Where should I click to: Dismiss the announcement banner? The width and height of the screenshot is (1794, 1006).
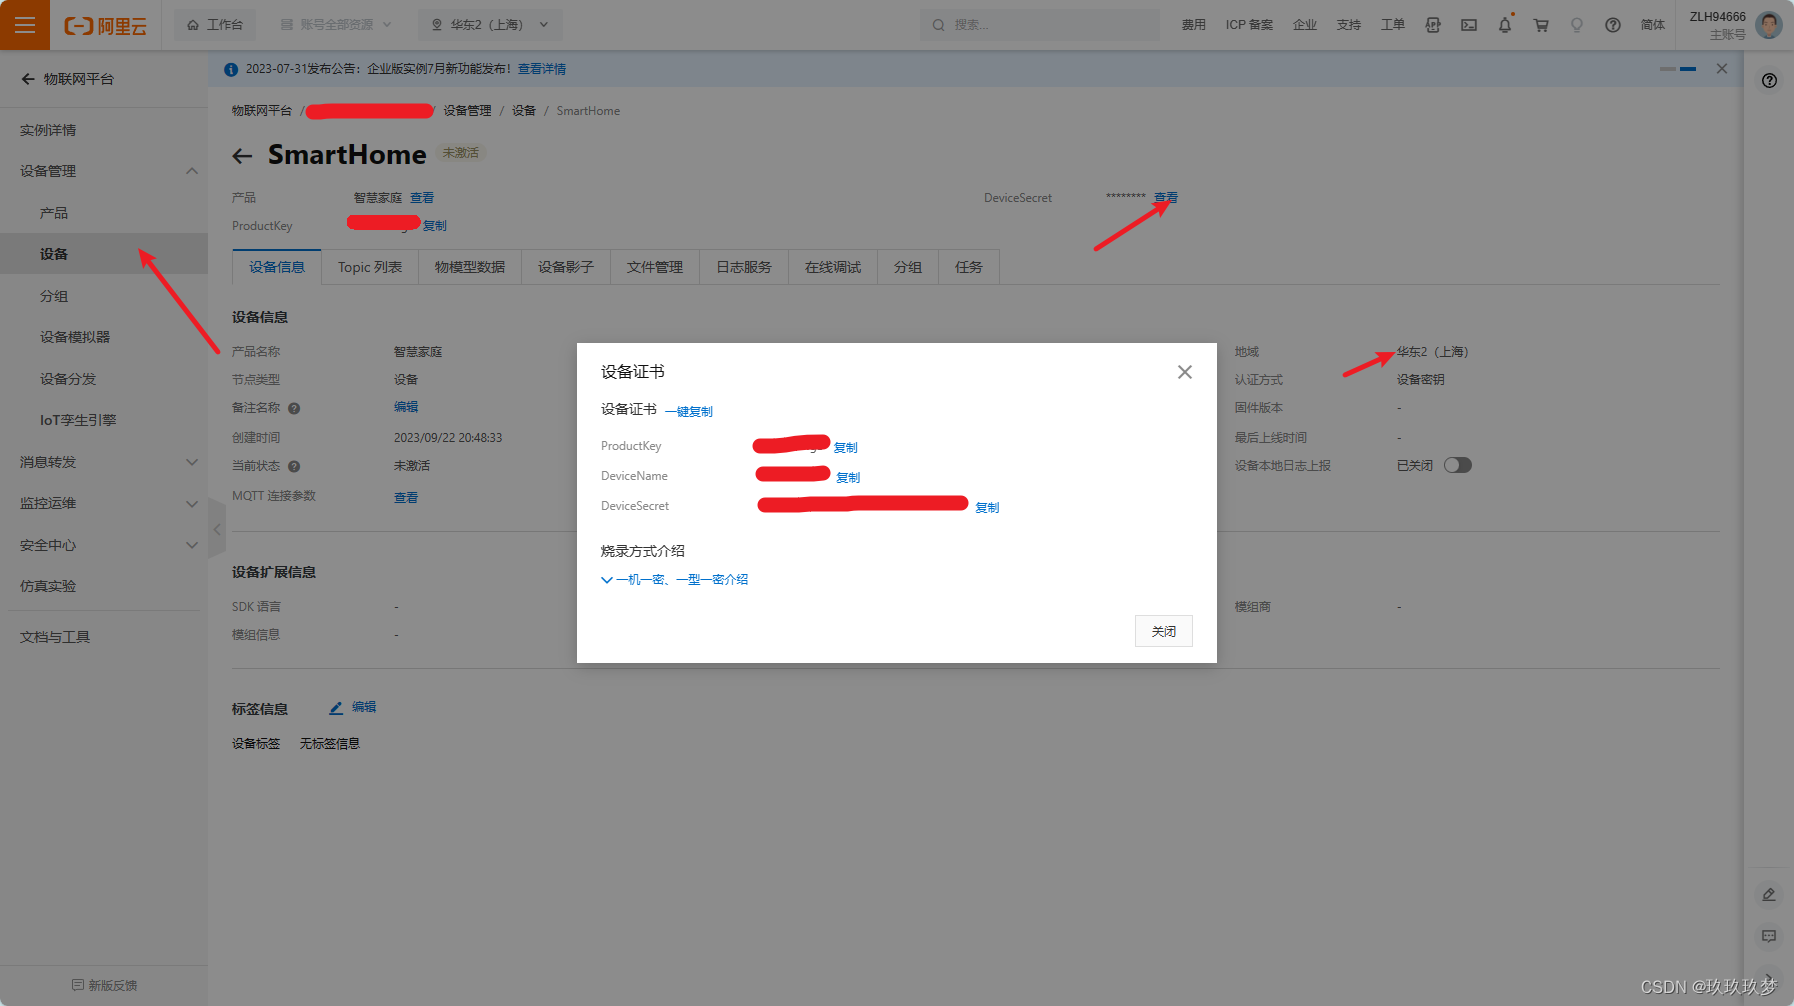[x=1722, y=69]
